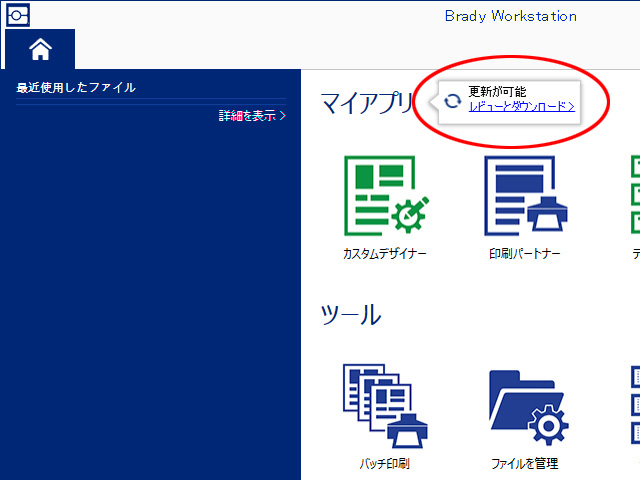Open the ファイルを管理 tool icon

(x=529, y=407)
